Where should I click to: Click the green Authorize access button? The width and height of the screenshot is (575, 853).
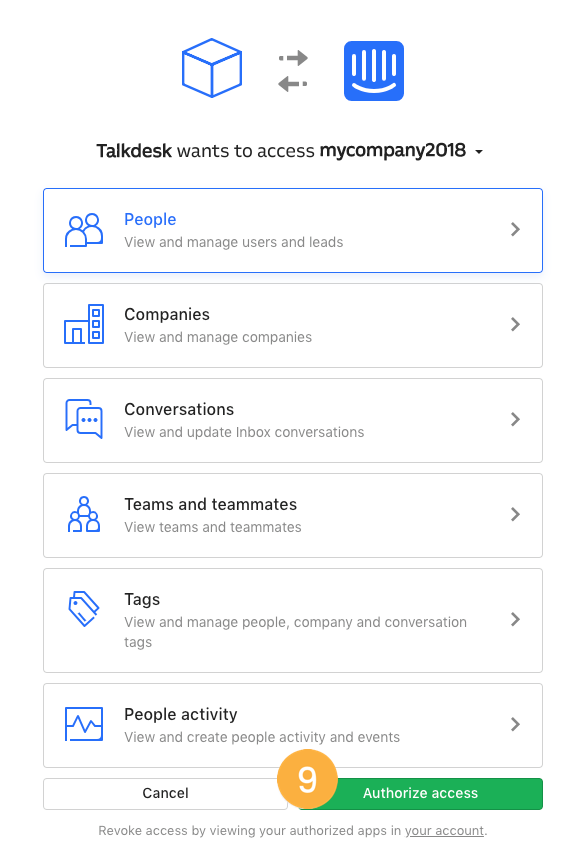click(421, 794)
